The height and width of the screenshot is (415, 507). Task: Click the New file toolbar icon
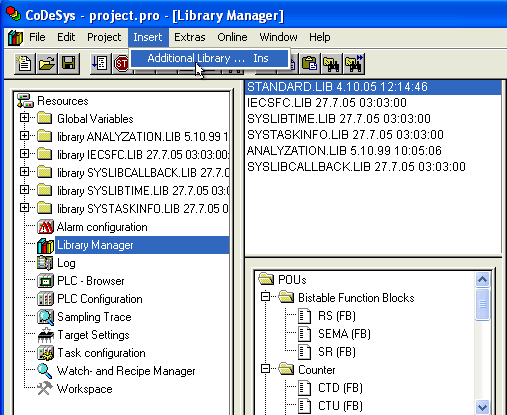coord(24,63)
